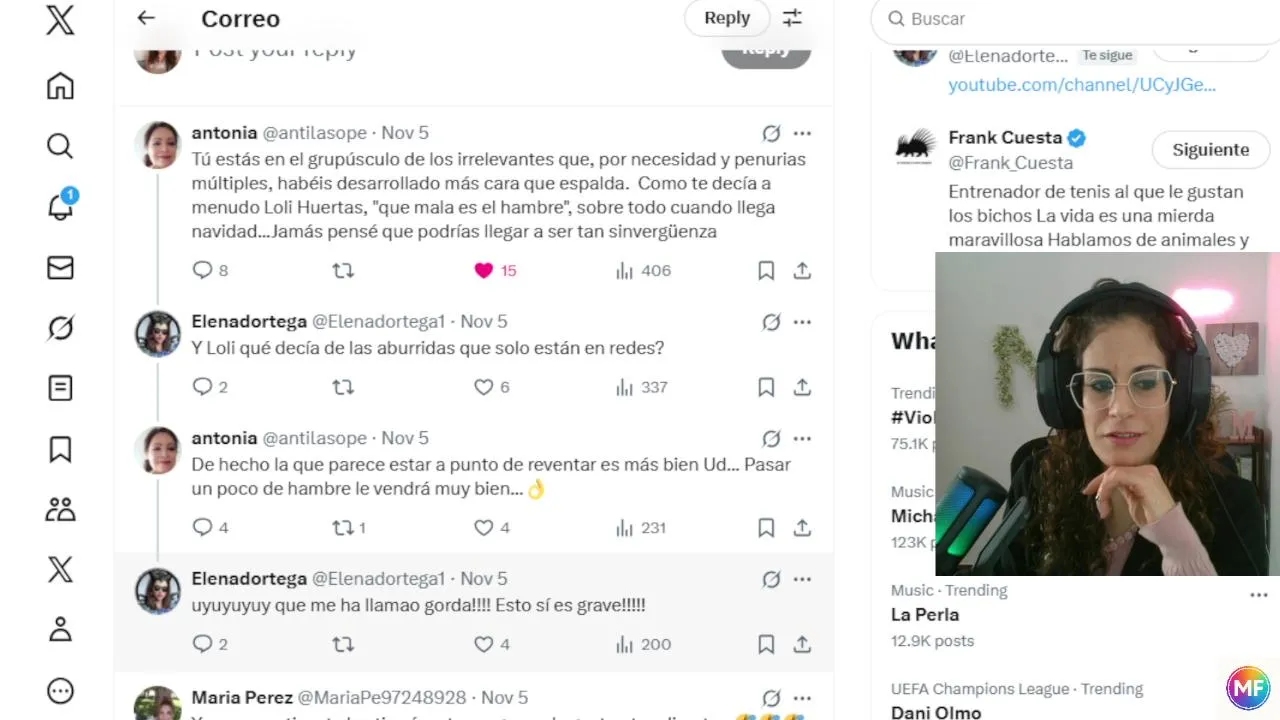Open the Communities people icon
Viewport: 1280px width, 720px height.
pos(60,509)
